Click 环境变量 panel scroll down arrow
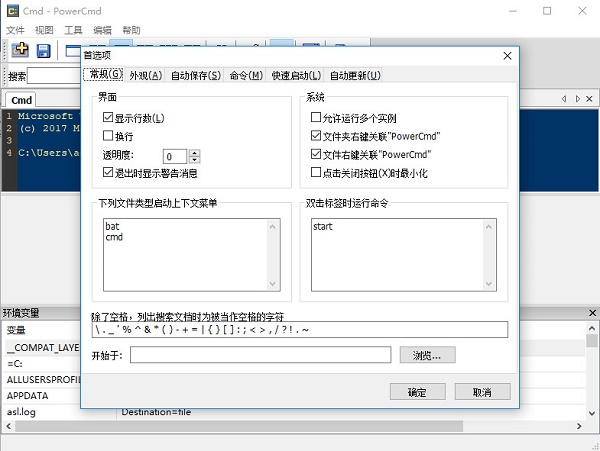Viewport: 600px width, 451px height. [592, 413]
